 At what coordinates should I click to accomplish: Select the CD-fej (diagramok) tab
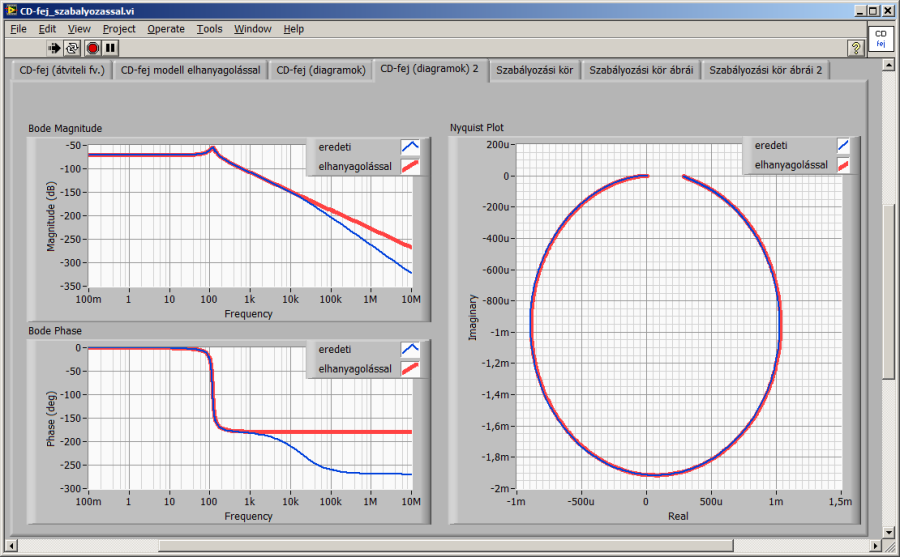pos(319,70)
